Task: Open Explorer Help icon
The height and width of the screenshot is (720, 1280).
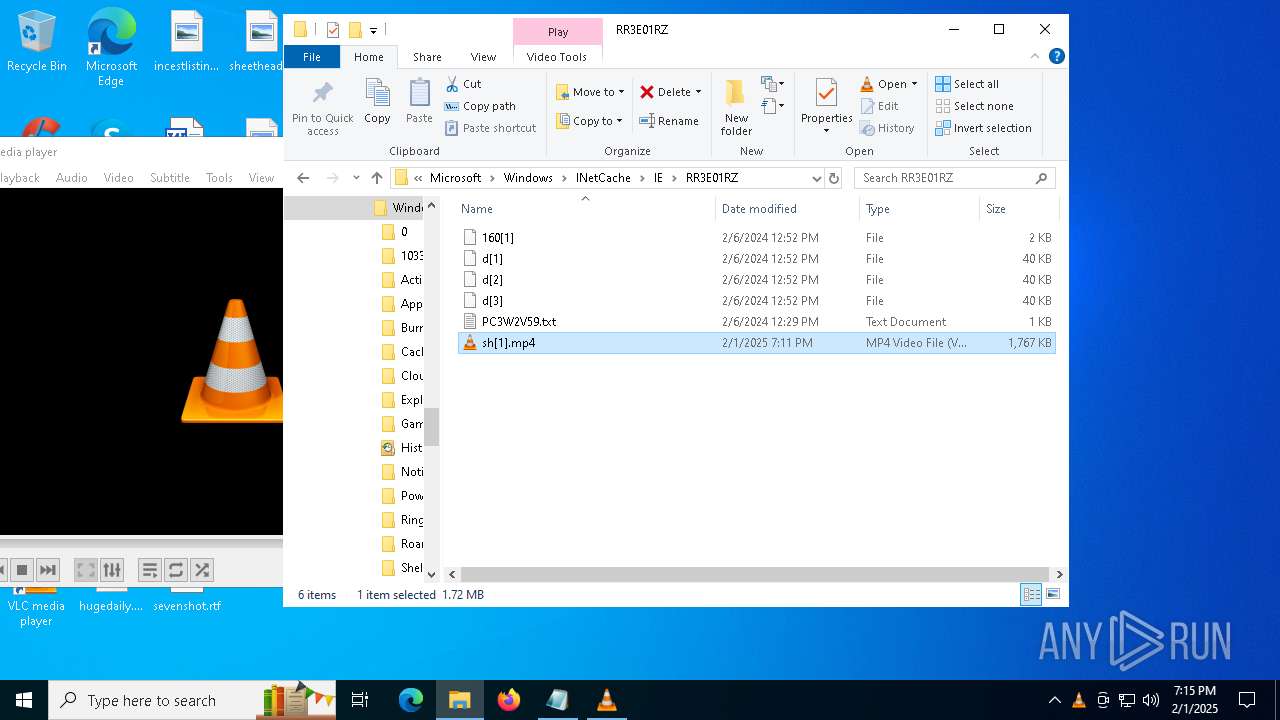Action: (1056, 57)
